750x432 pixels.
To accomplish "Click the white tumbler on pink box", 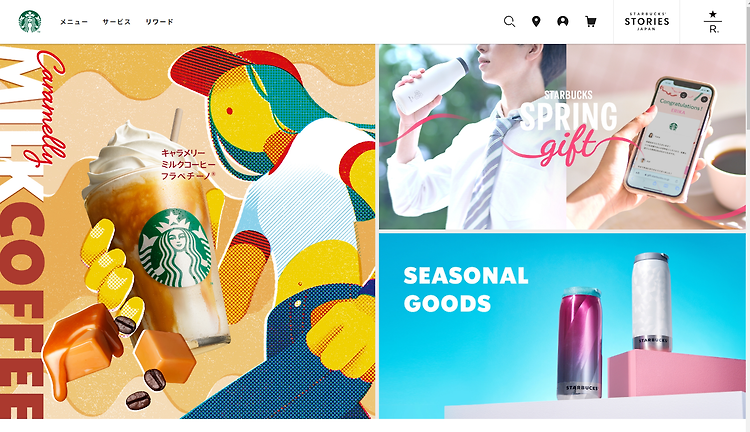I will (x=651, y=301).
